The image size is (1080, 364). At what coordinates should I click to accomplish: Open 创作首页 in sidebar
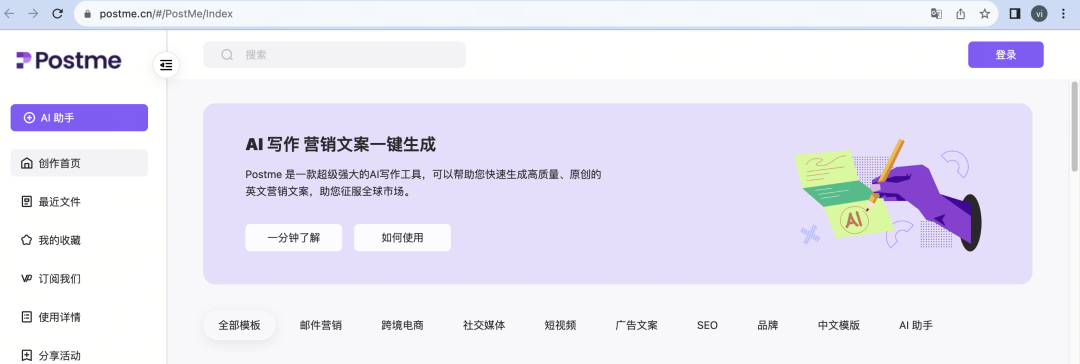79,163
